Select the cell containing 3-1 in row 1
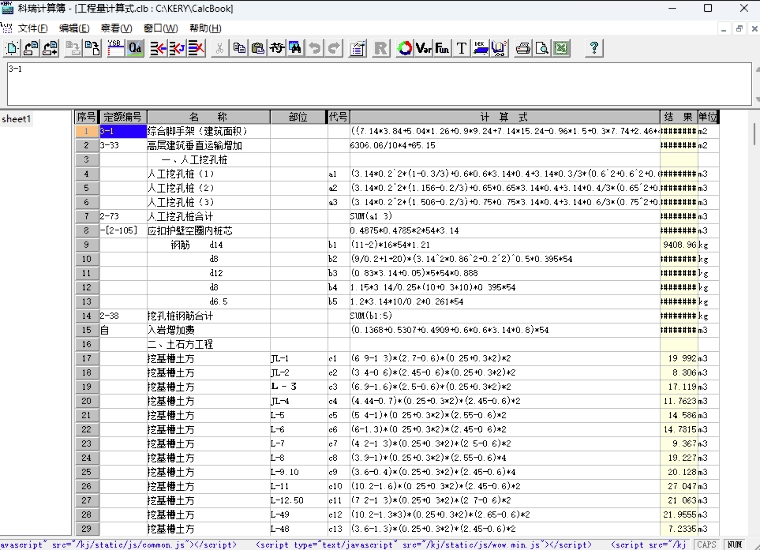Viewport: 760px width, 550px height. click(122, 131)
